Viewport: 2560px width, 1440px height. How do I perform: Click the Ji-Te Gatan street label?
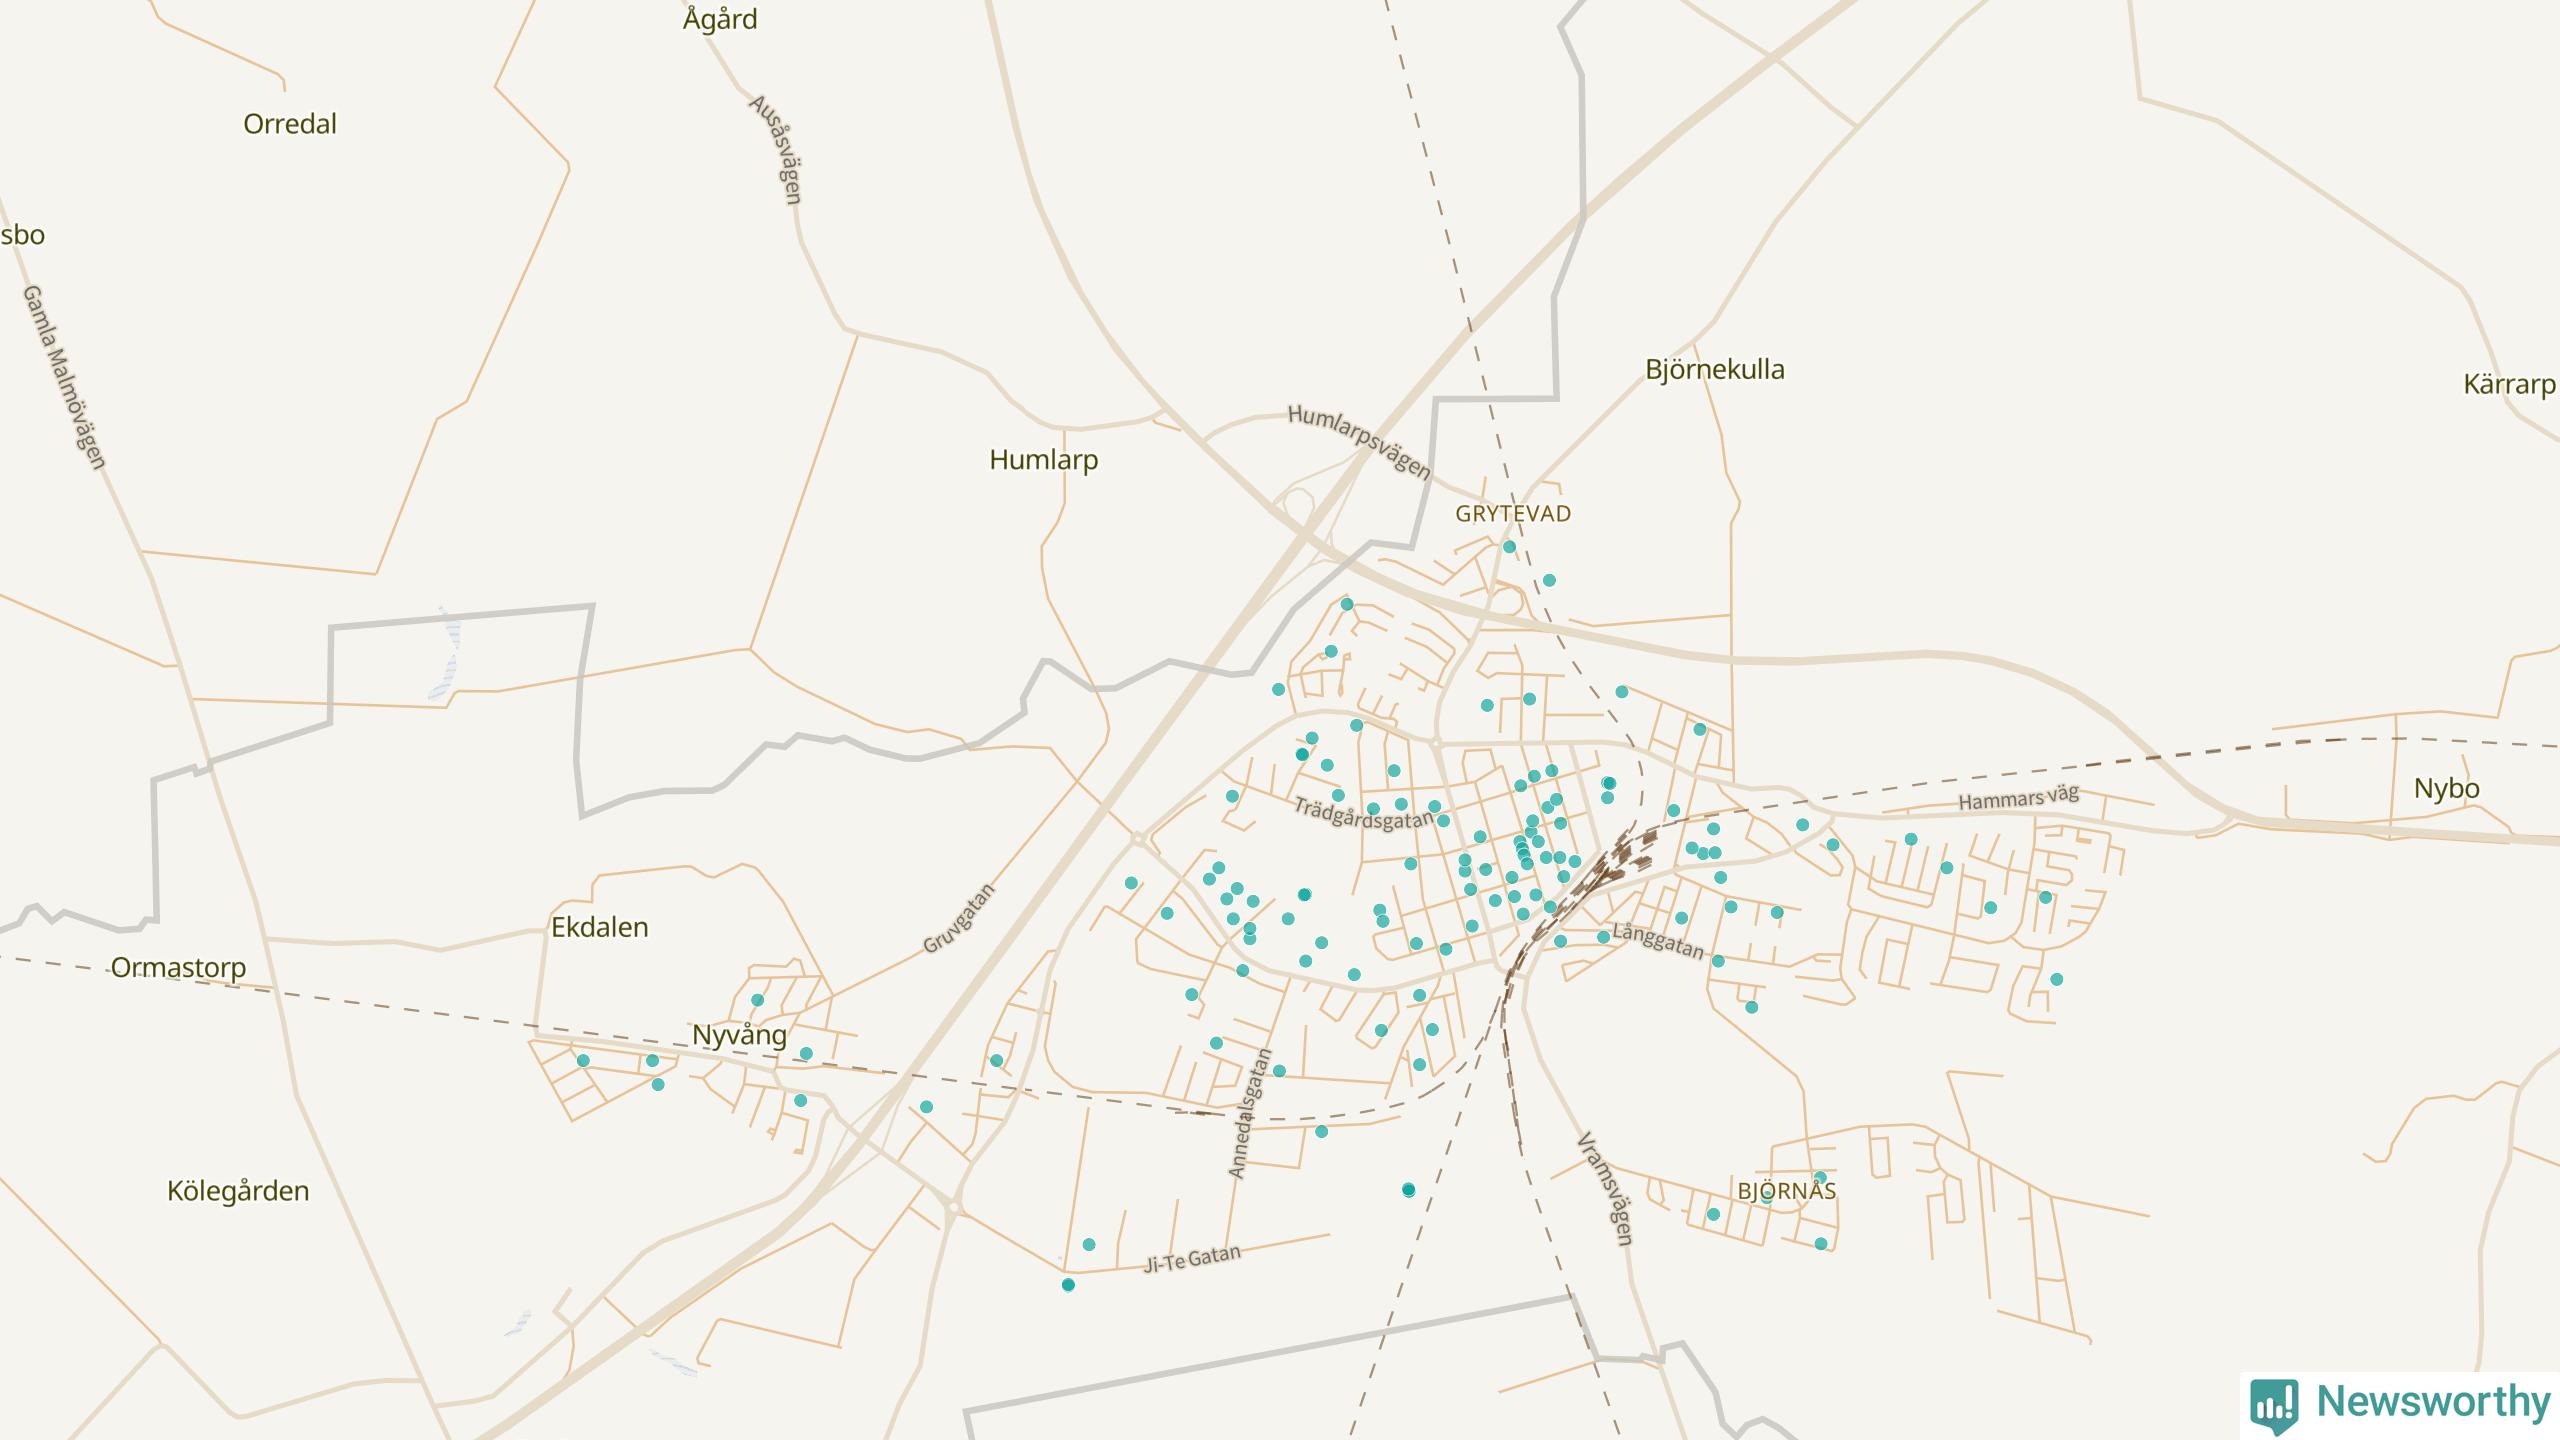point(1192,1259)
